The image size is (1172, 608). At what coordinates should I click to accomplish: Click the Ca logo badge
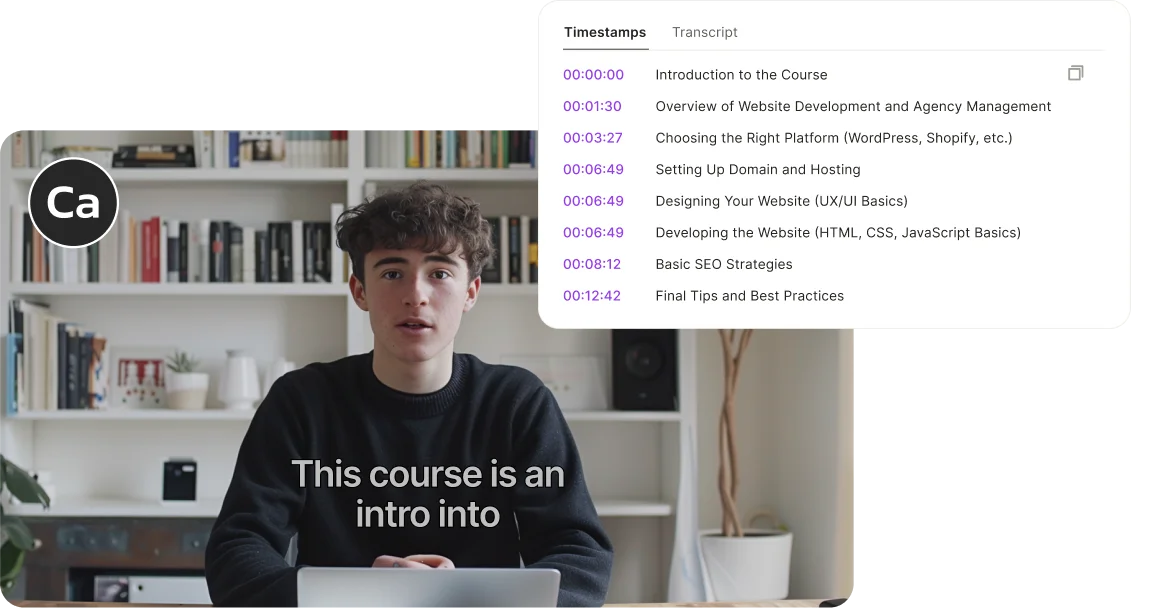73,203
